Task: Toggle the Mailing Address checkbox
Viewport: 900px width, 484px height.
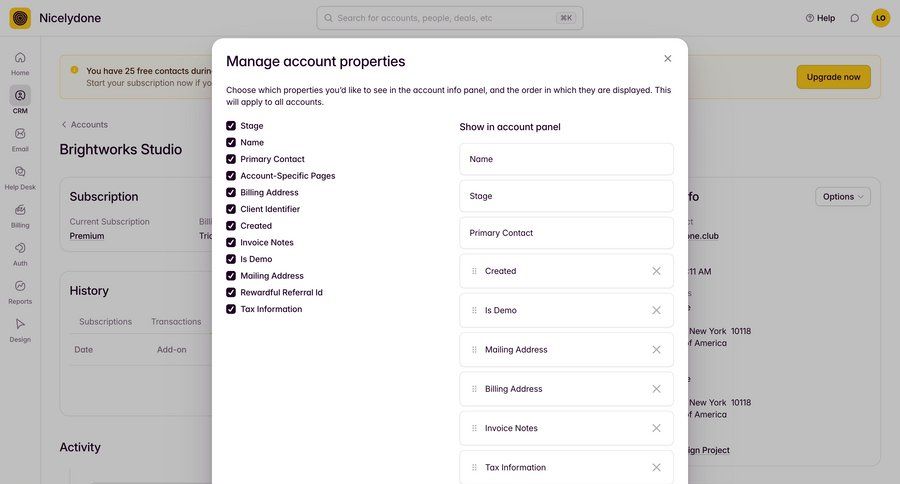Action: [231, 276]
